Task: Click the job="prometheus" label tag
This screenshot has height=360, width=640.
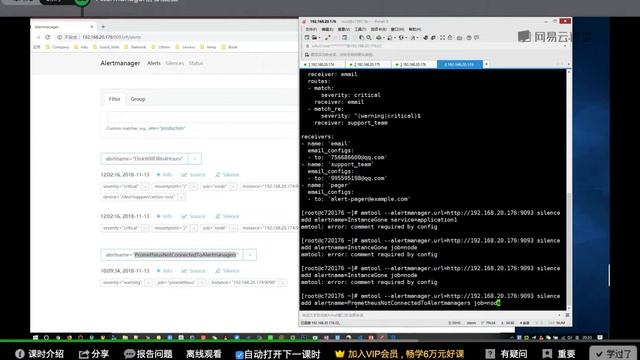Action: pos(177,282)
